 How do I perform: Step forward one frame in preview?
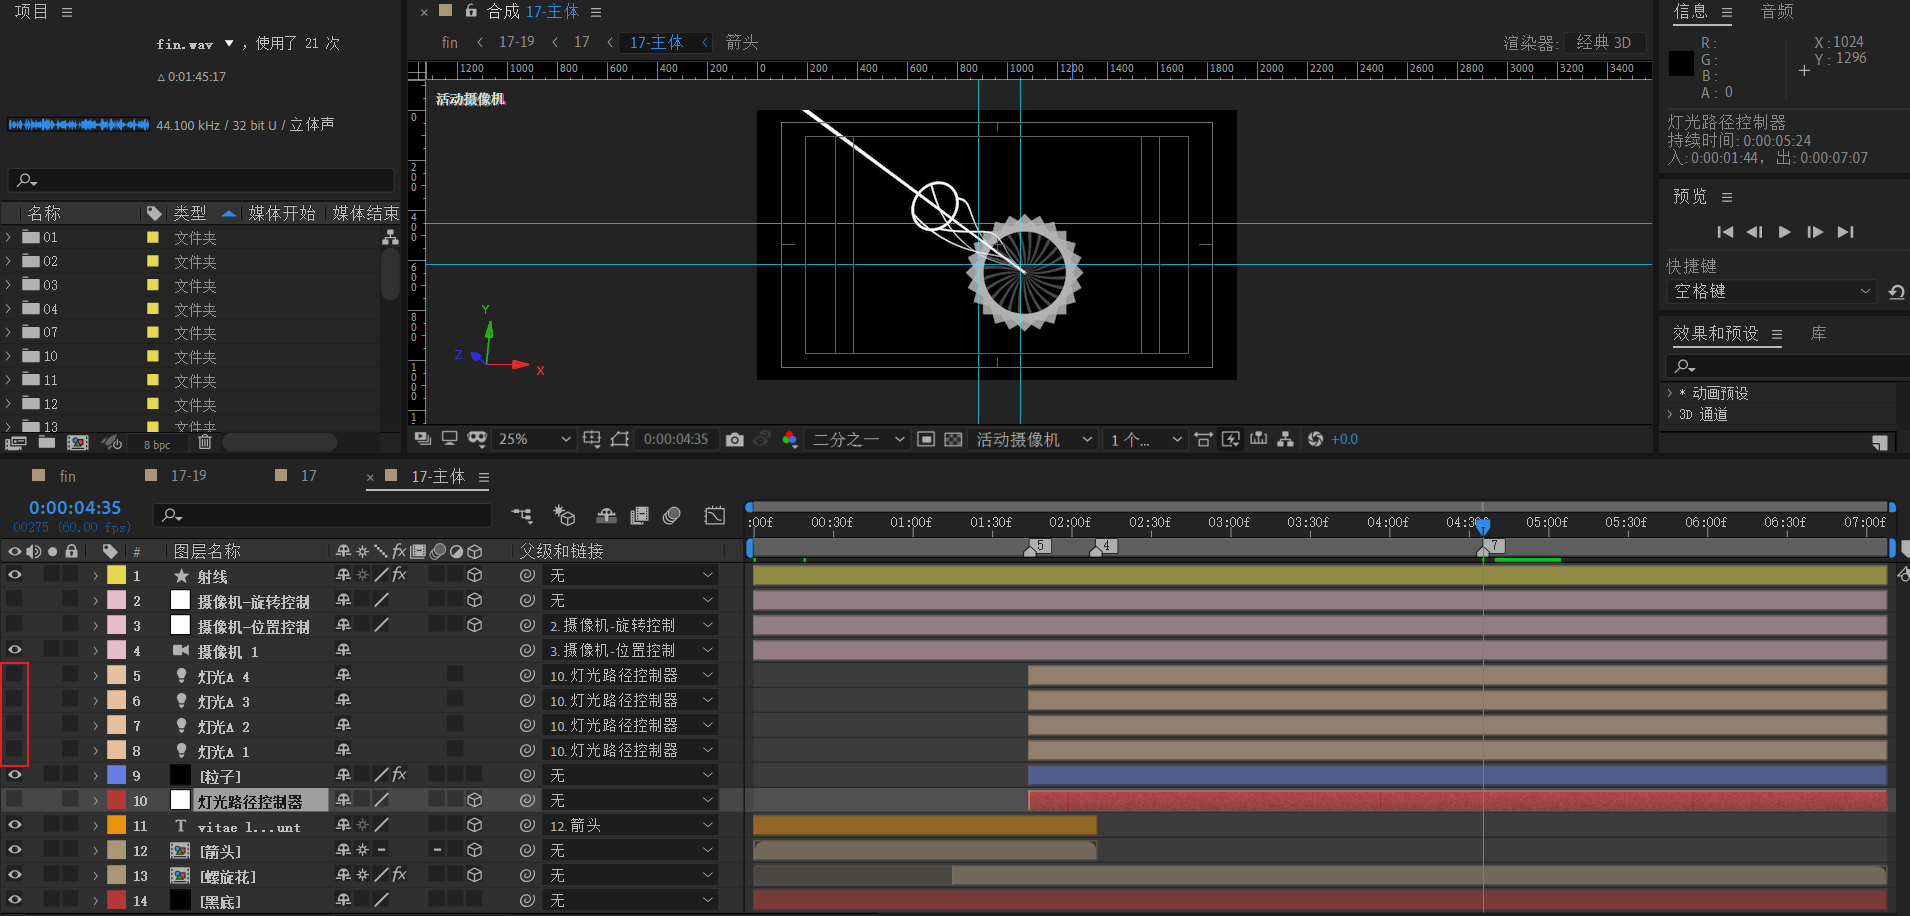[1815, 232]
